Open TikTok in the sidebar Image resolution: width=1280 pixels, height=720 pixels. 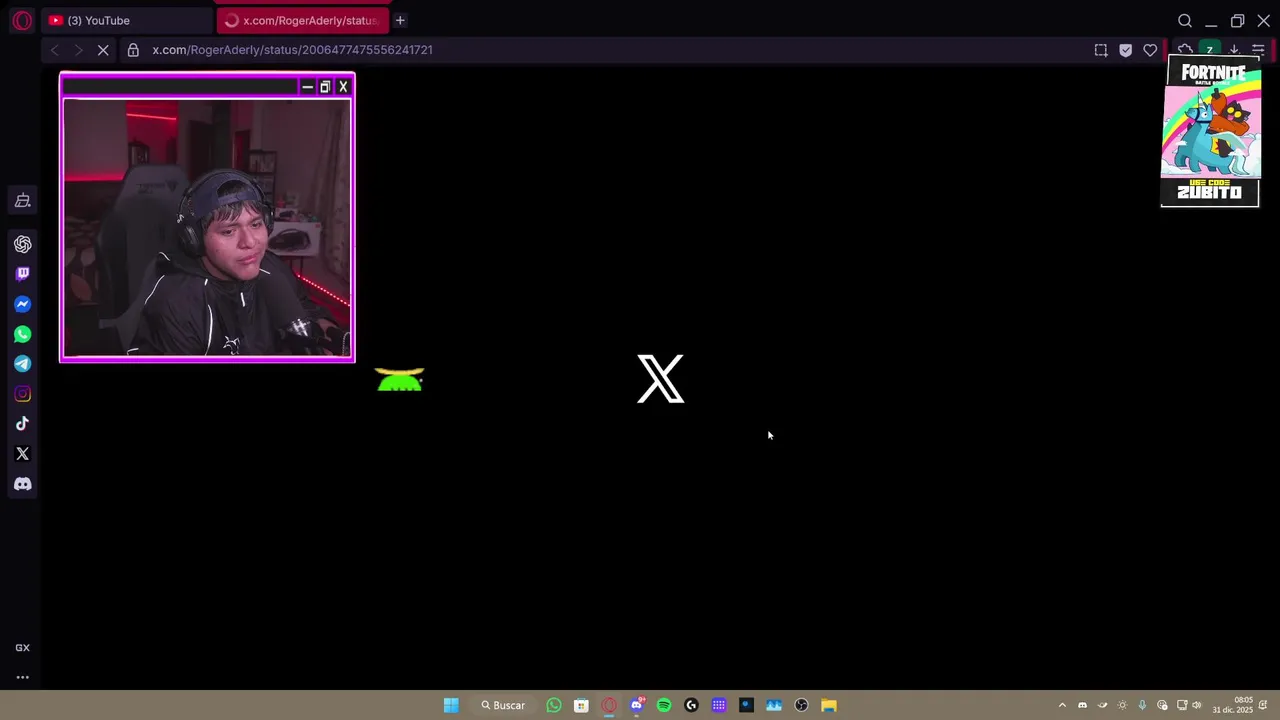click(22, 424)
